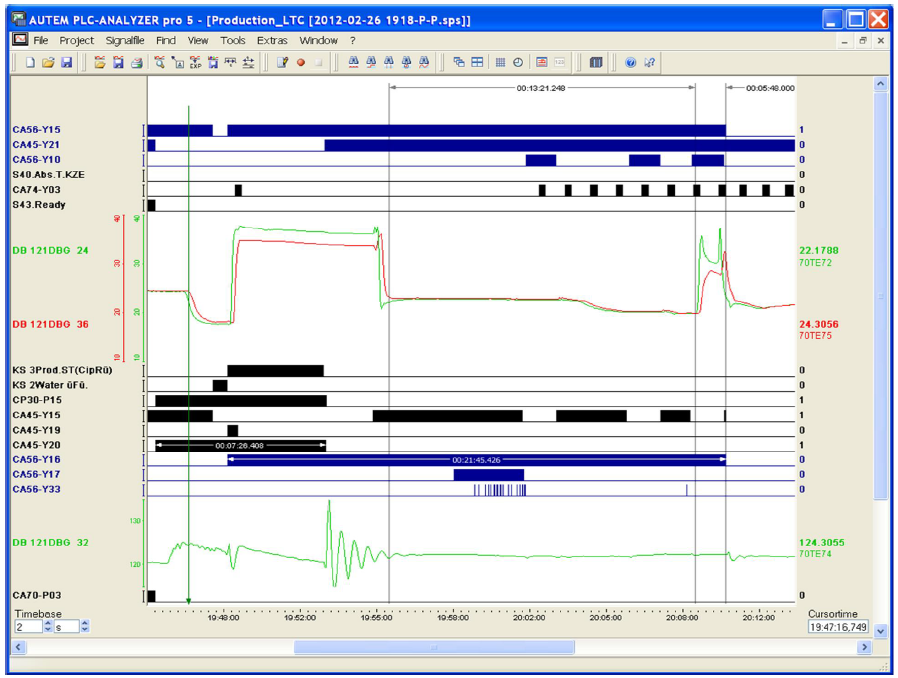Open a signal file via toolbar icon
Image resolution: width=898 pixels, height=678 pixels.
[x=100, y=62]
